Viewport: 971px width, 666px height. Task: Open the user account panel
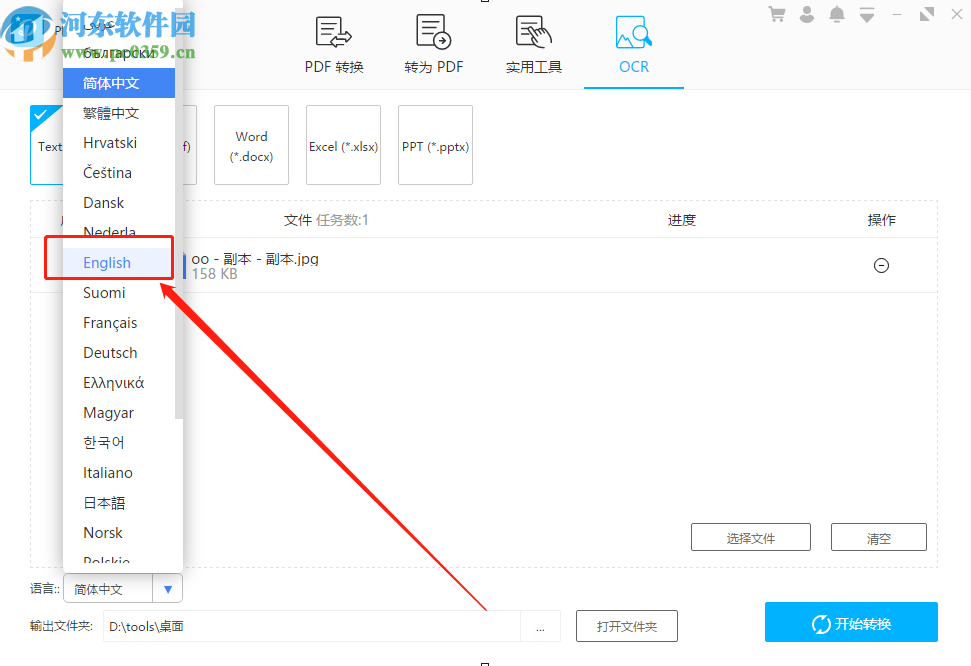click(x=807, y=14)
